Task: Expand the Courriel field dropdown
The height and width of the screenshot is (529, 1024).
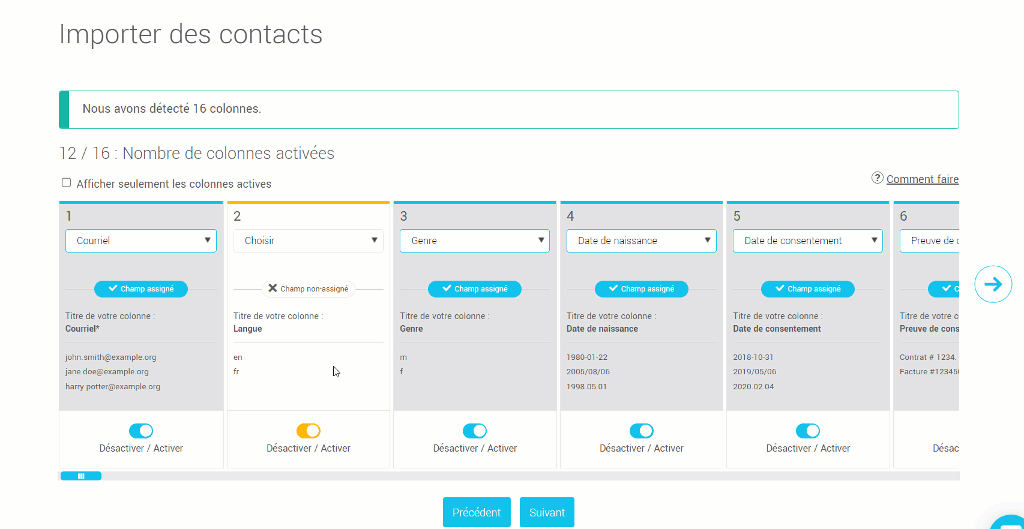Action: pyautogui.click(x=141, y=241)
